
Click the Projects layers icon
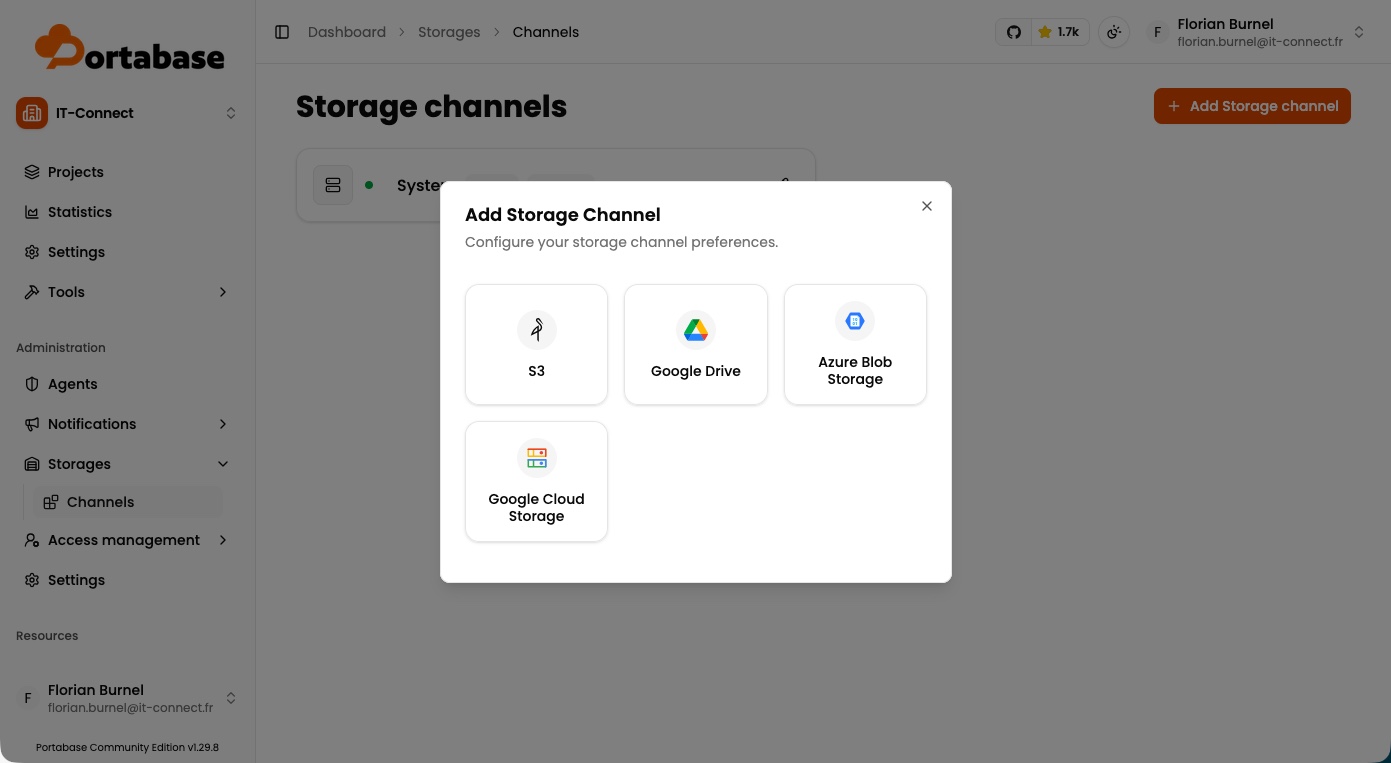click(32, 172)
